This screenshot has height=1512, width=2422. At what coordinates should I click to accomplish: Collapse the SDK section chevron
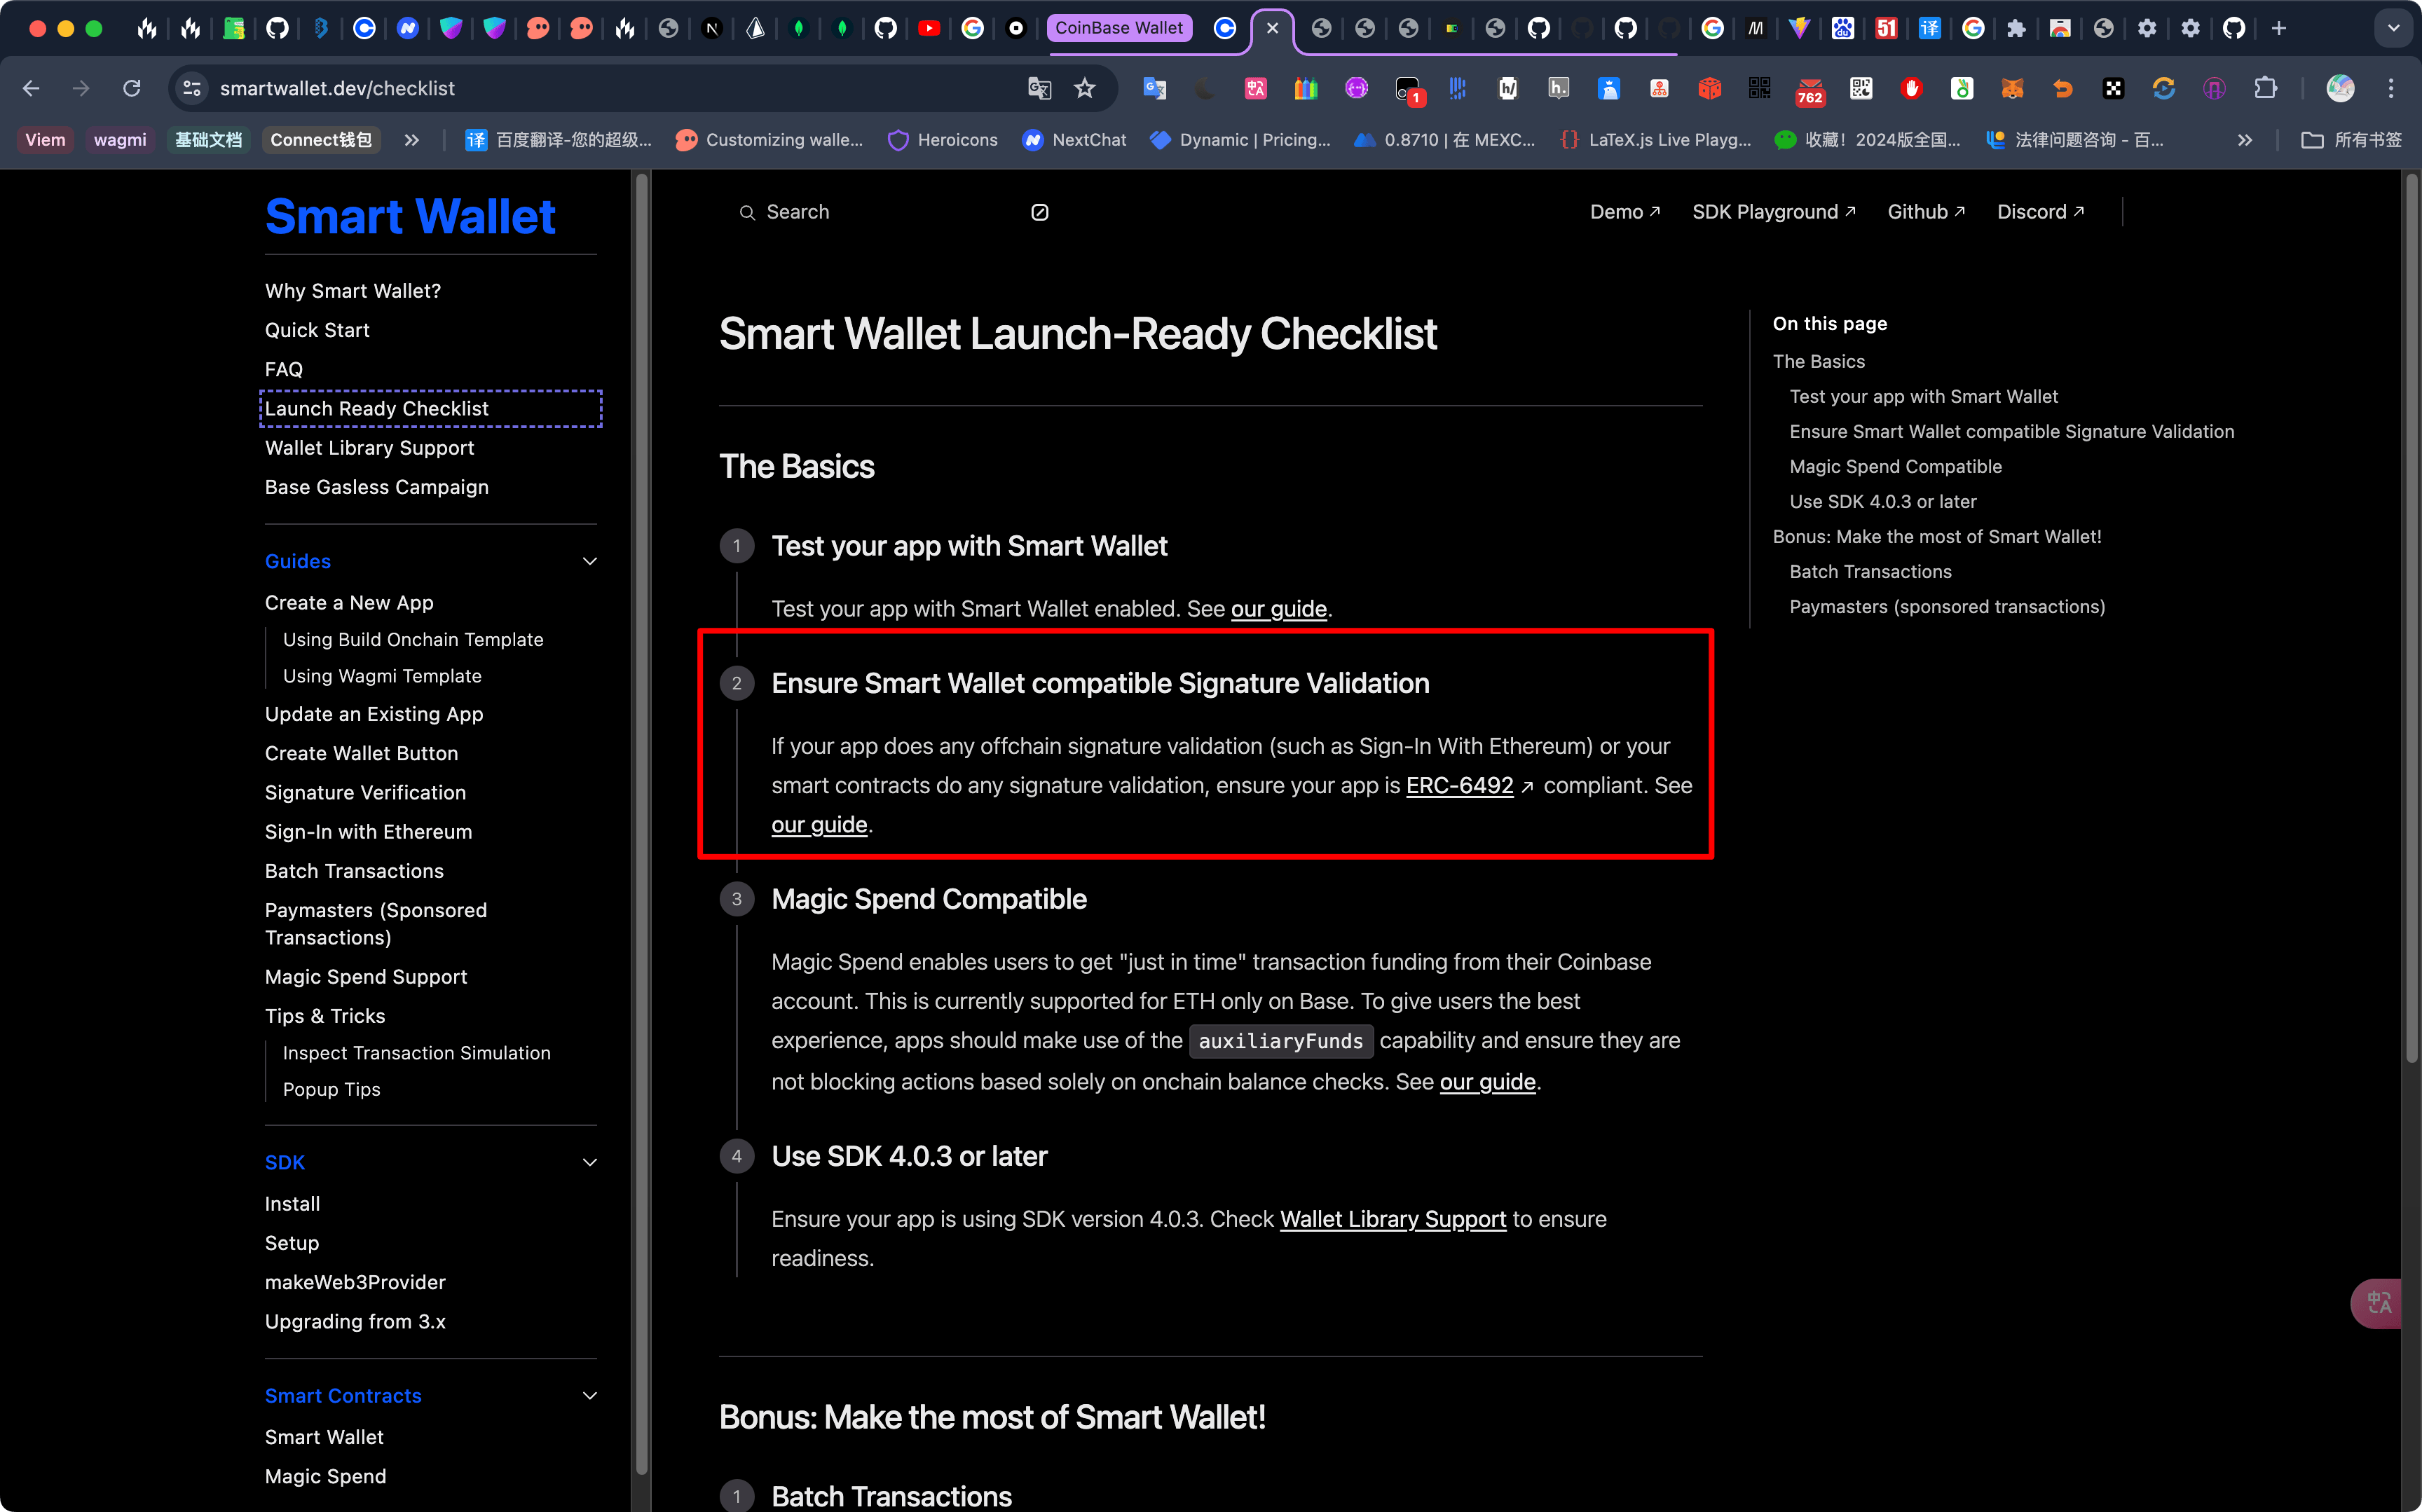pos(590,1163)
